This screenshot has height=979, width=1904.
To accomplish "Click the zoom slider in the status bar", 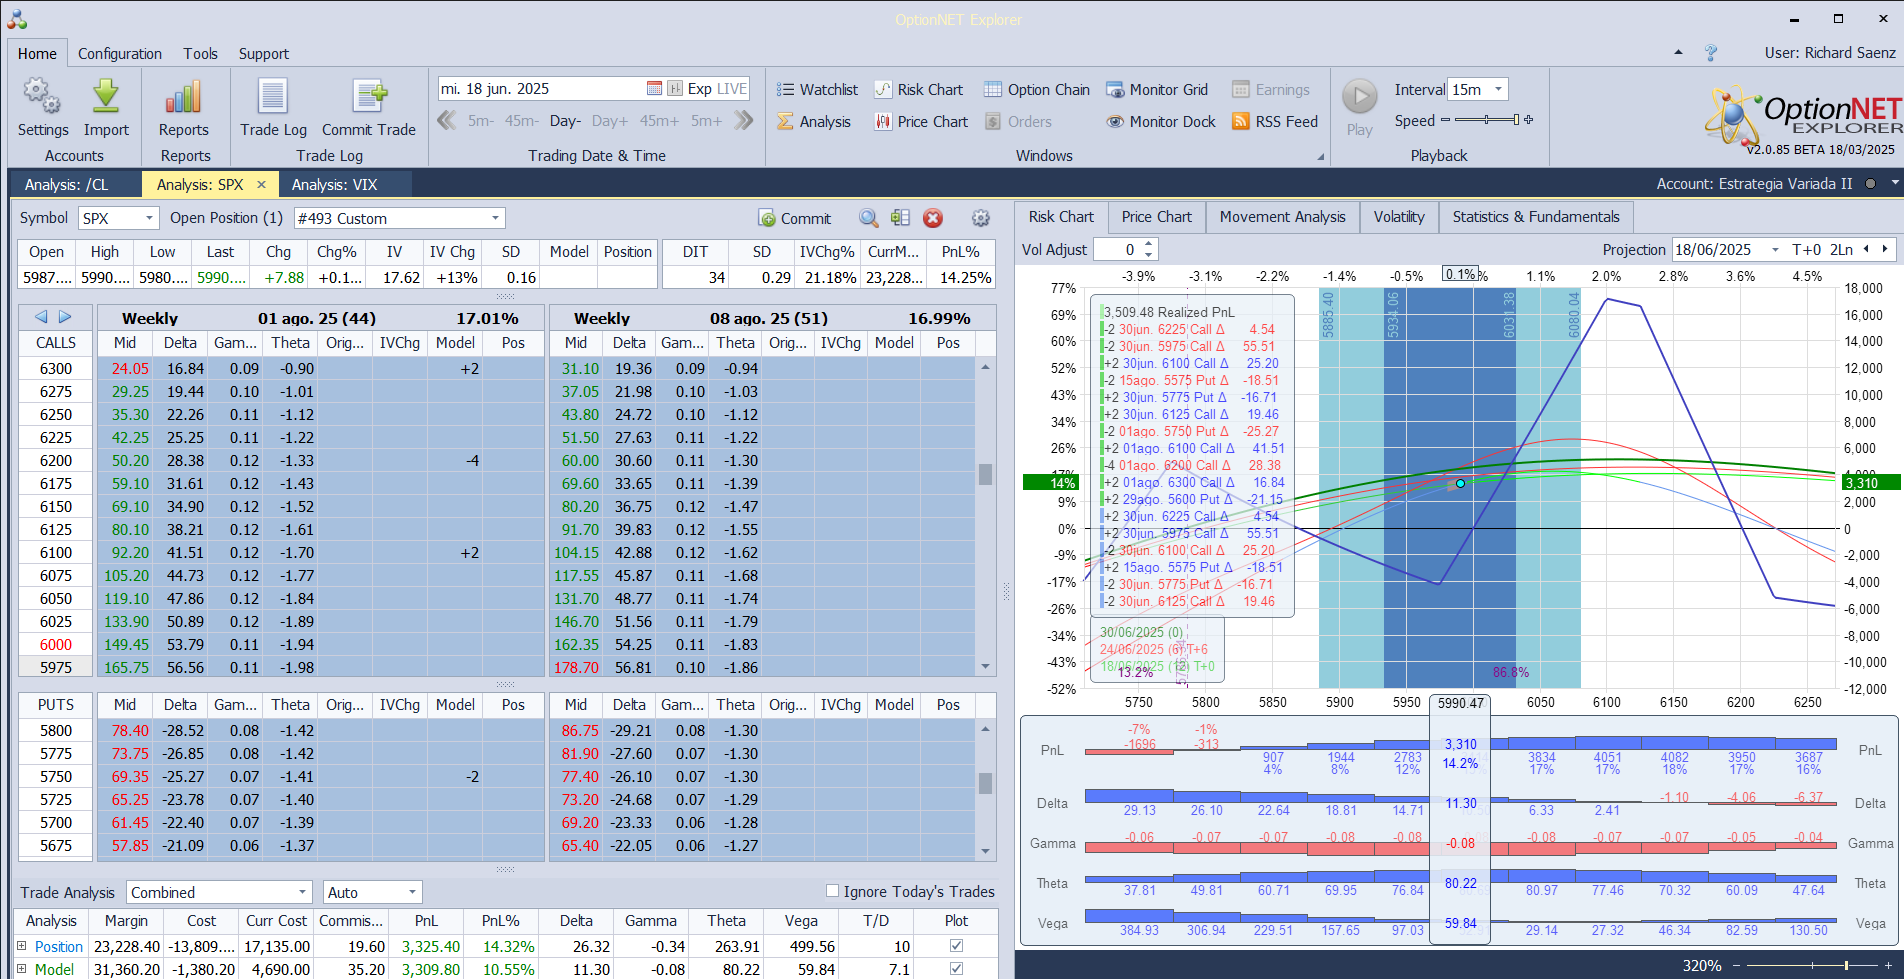I will (x=1810, y=965).
